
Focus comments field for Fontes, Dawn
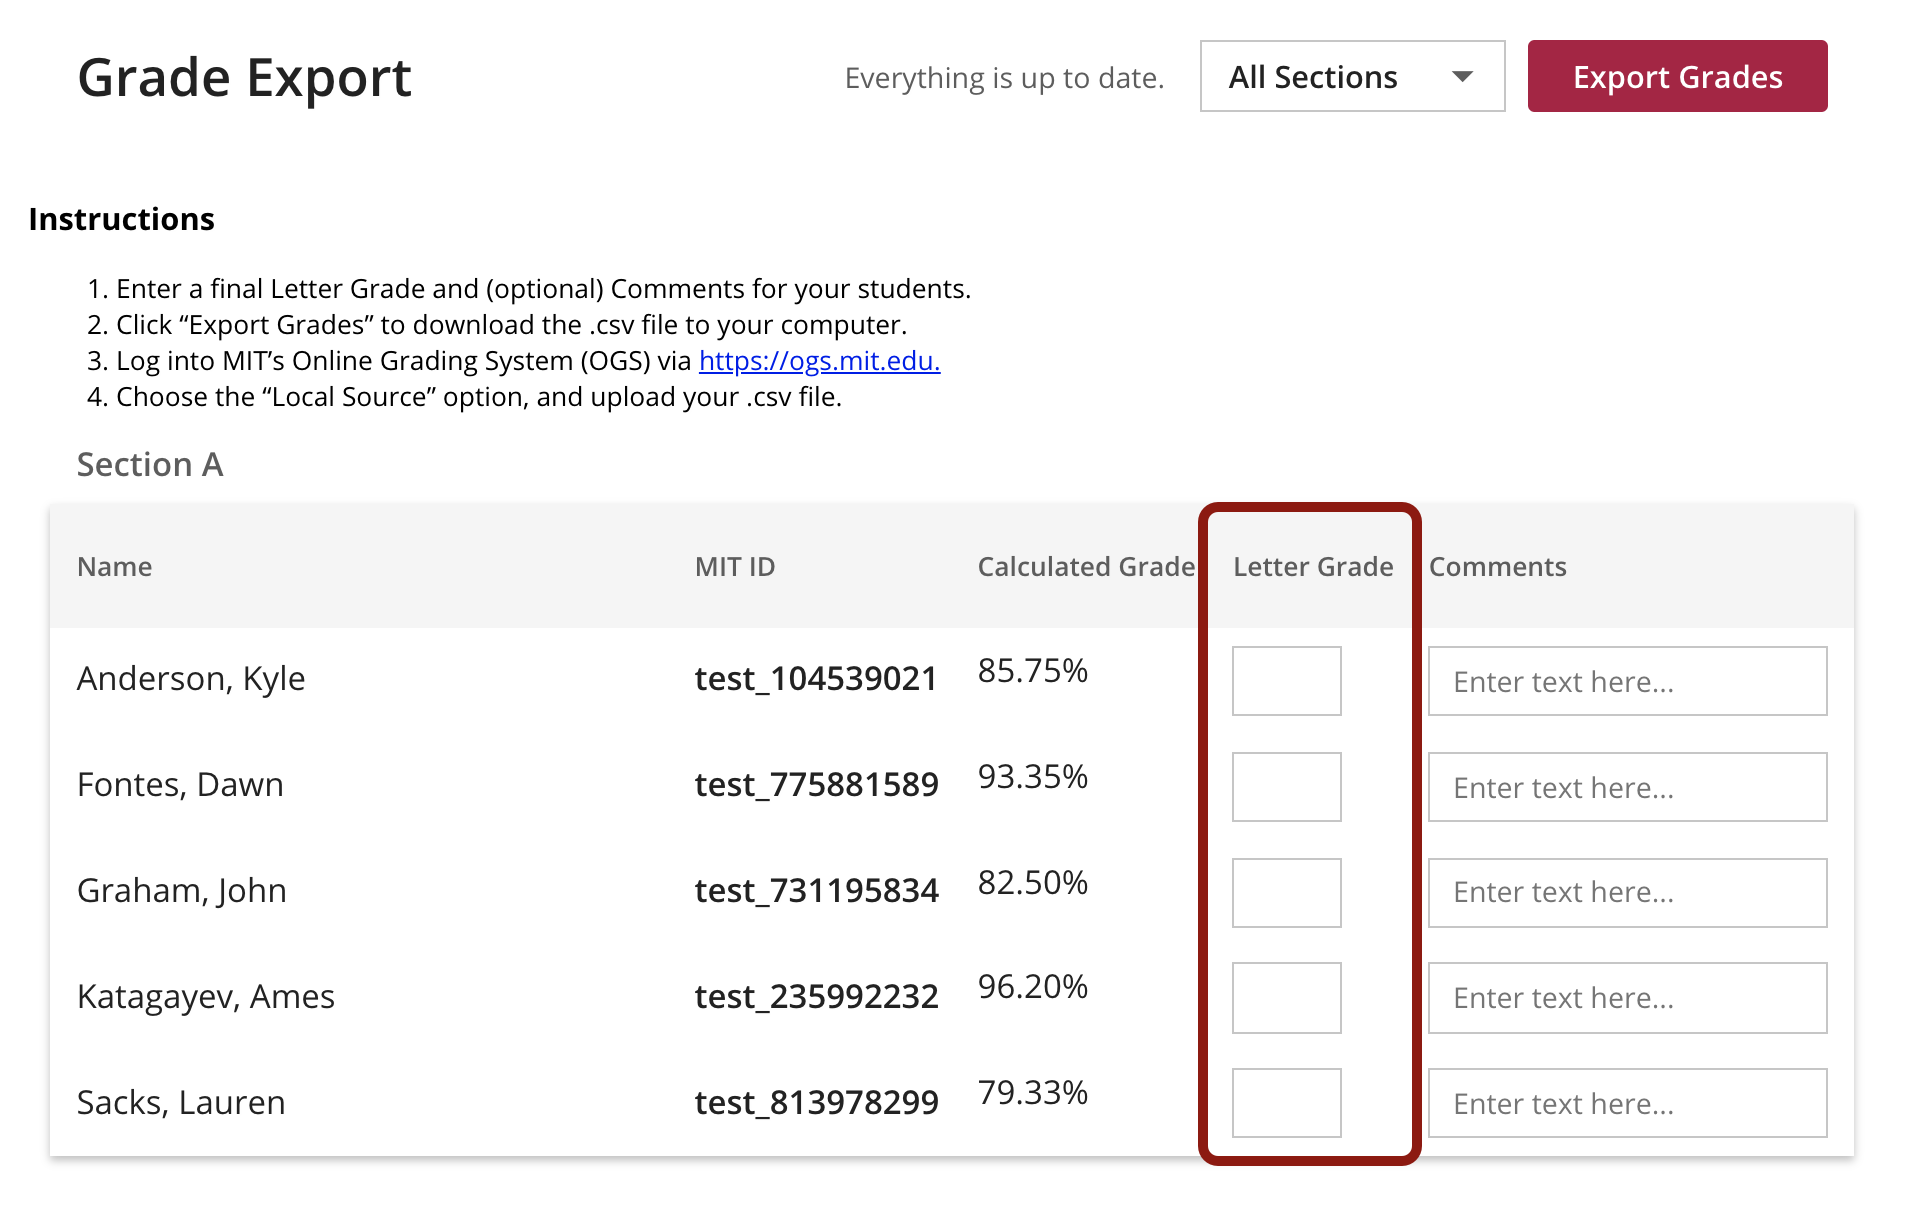pos(1627,787)
